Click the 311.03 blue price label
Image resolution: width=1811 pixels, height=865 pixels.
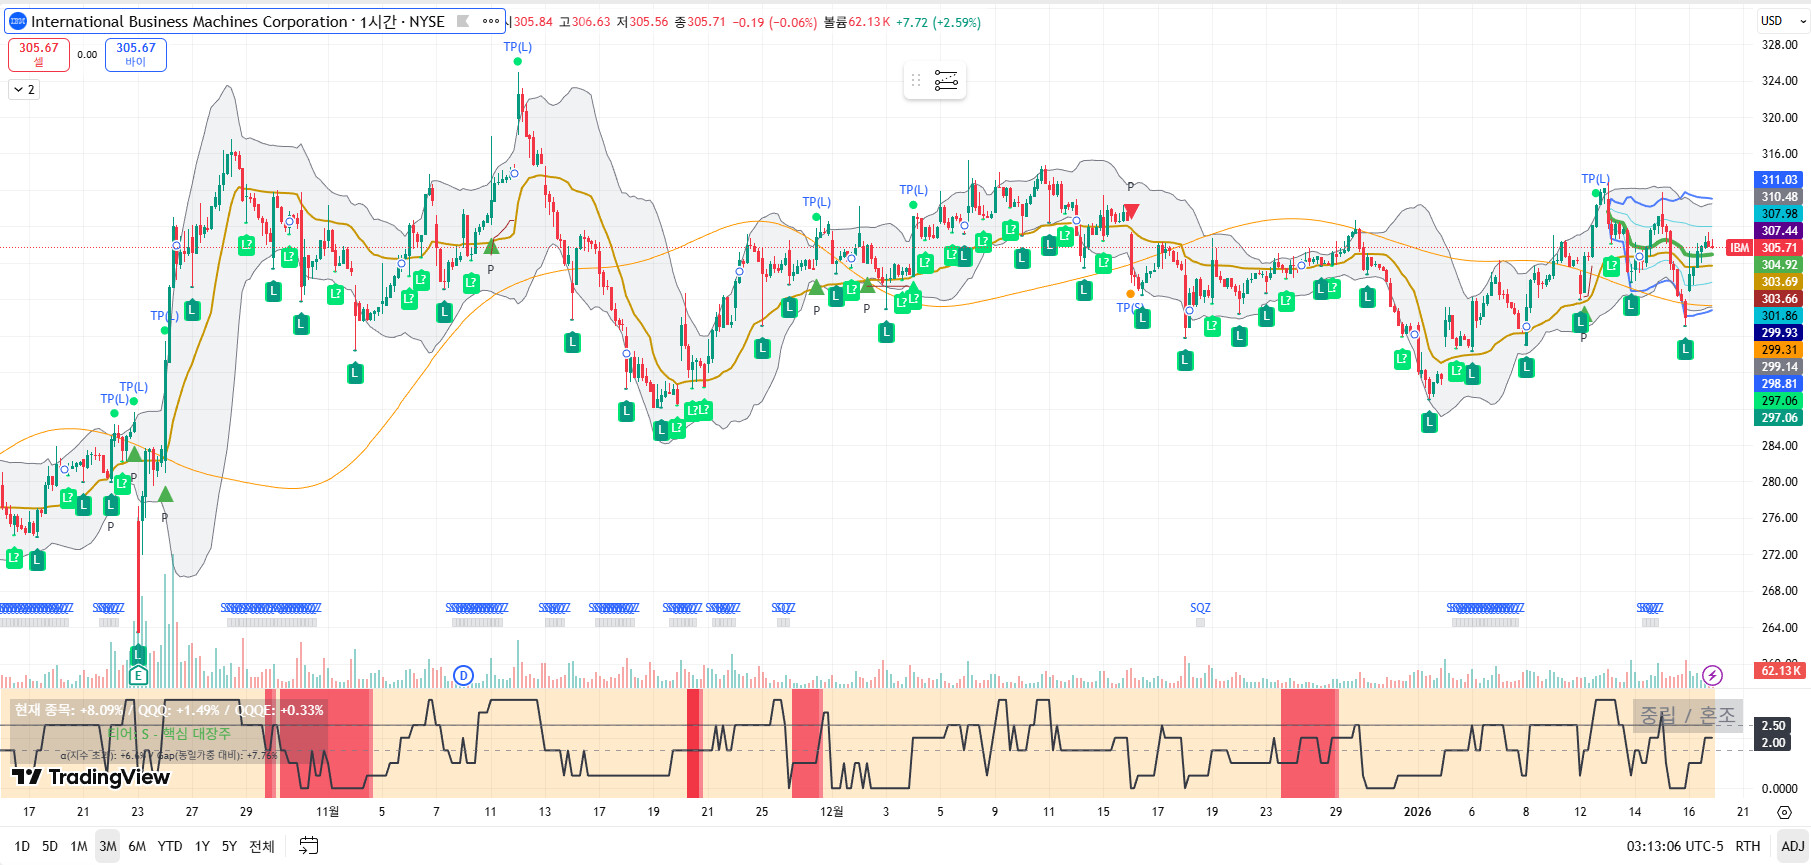[1780, 180]
